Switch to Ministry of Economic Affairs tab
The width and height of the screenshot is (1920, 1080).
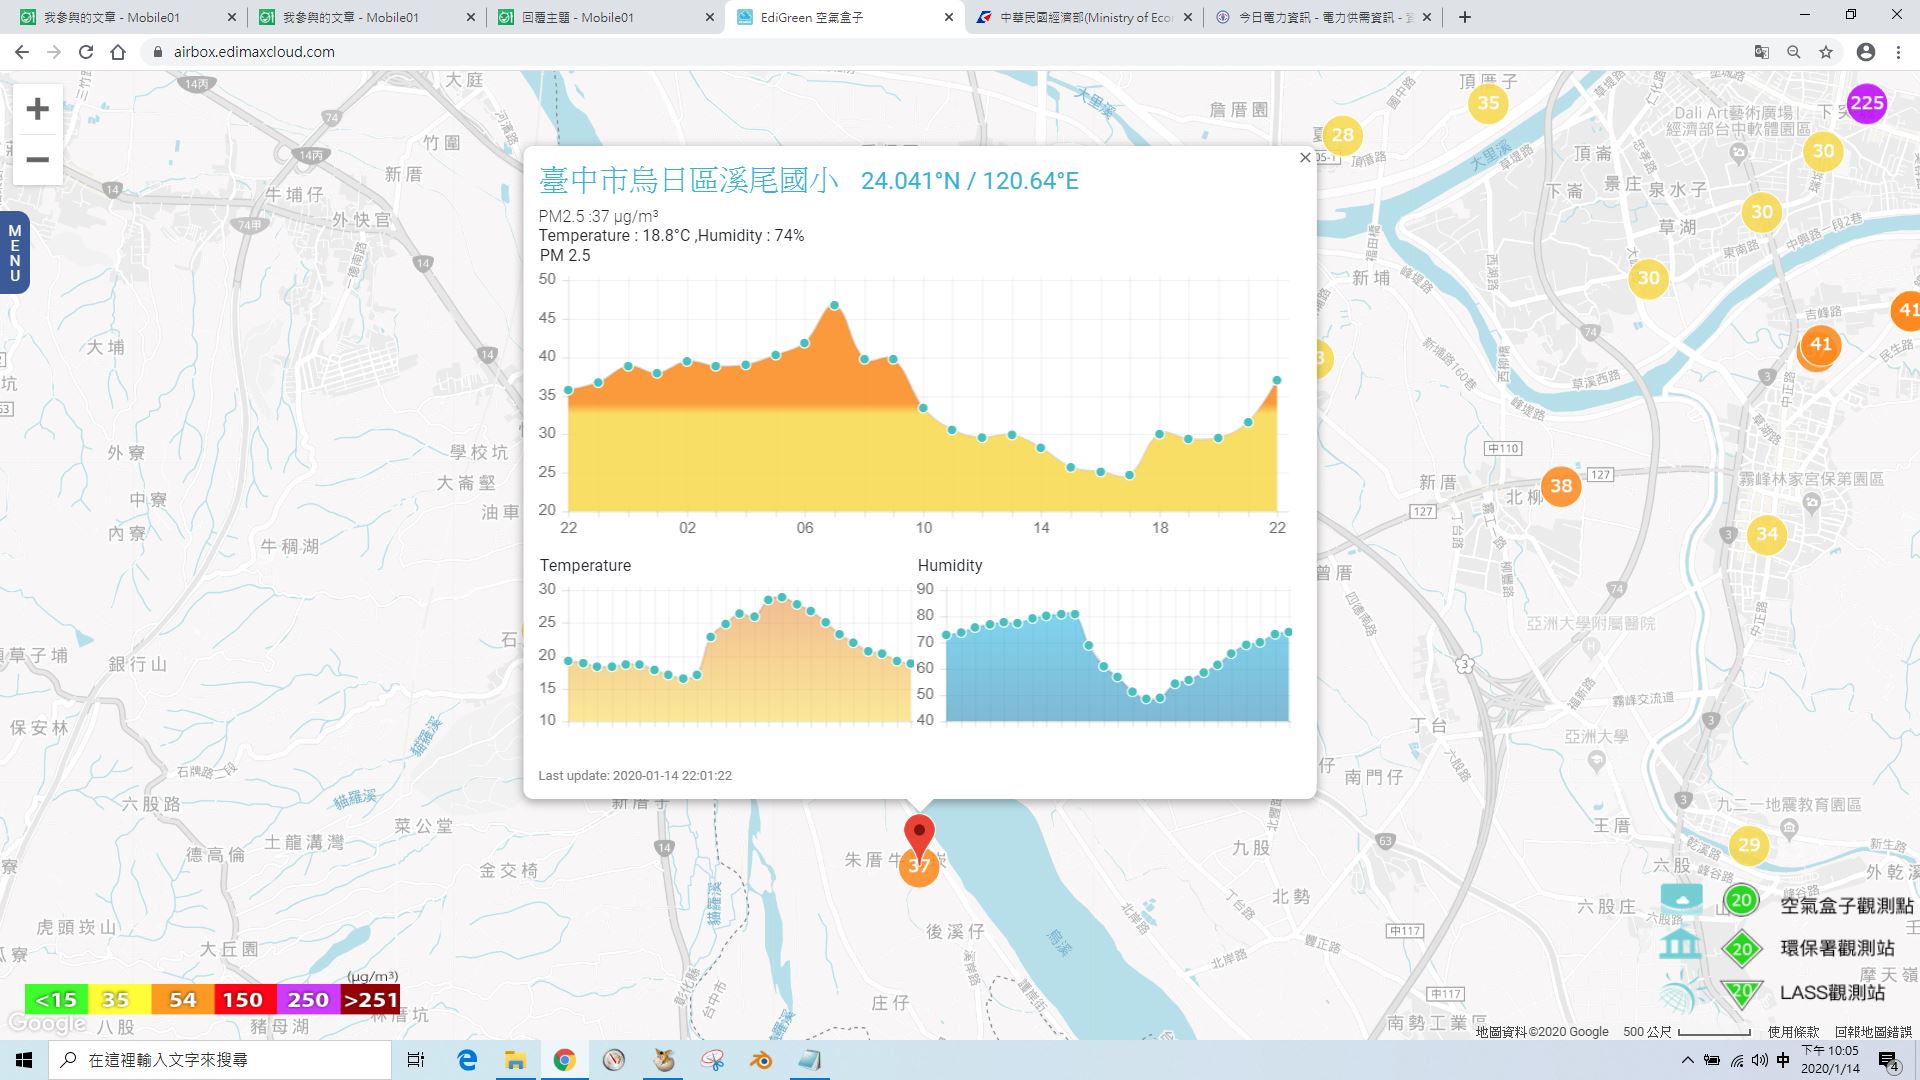tap(1086, 17)
